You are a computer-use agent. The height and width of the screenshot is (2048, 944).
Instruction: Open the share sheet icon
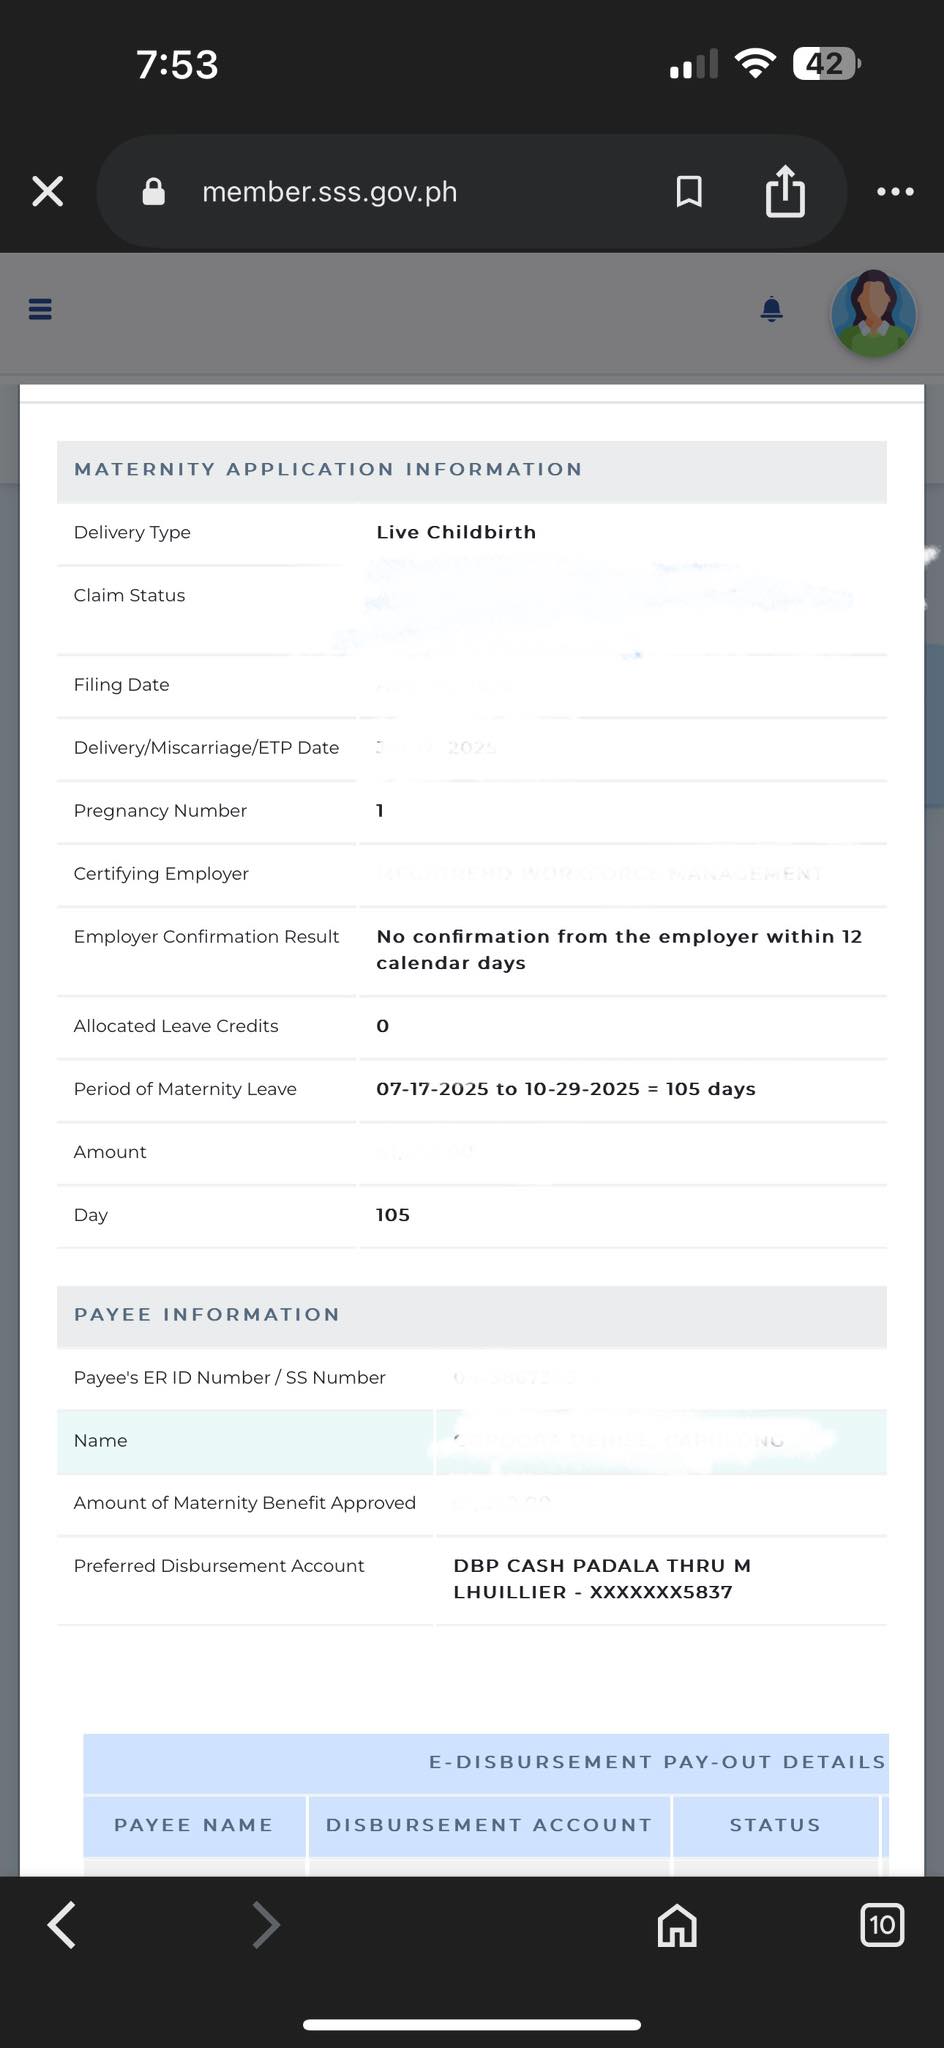point(785,190)
